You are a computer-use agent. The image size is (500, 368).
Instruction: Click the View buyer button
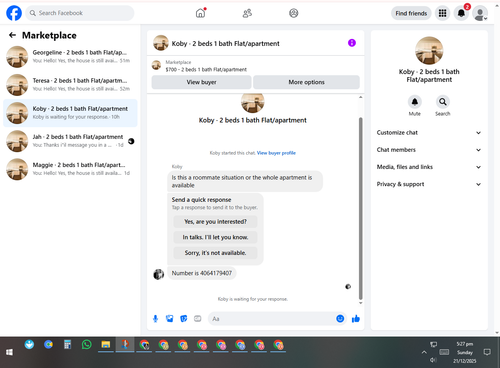point(201,82)
